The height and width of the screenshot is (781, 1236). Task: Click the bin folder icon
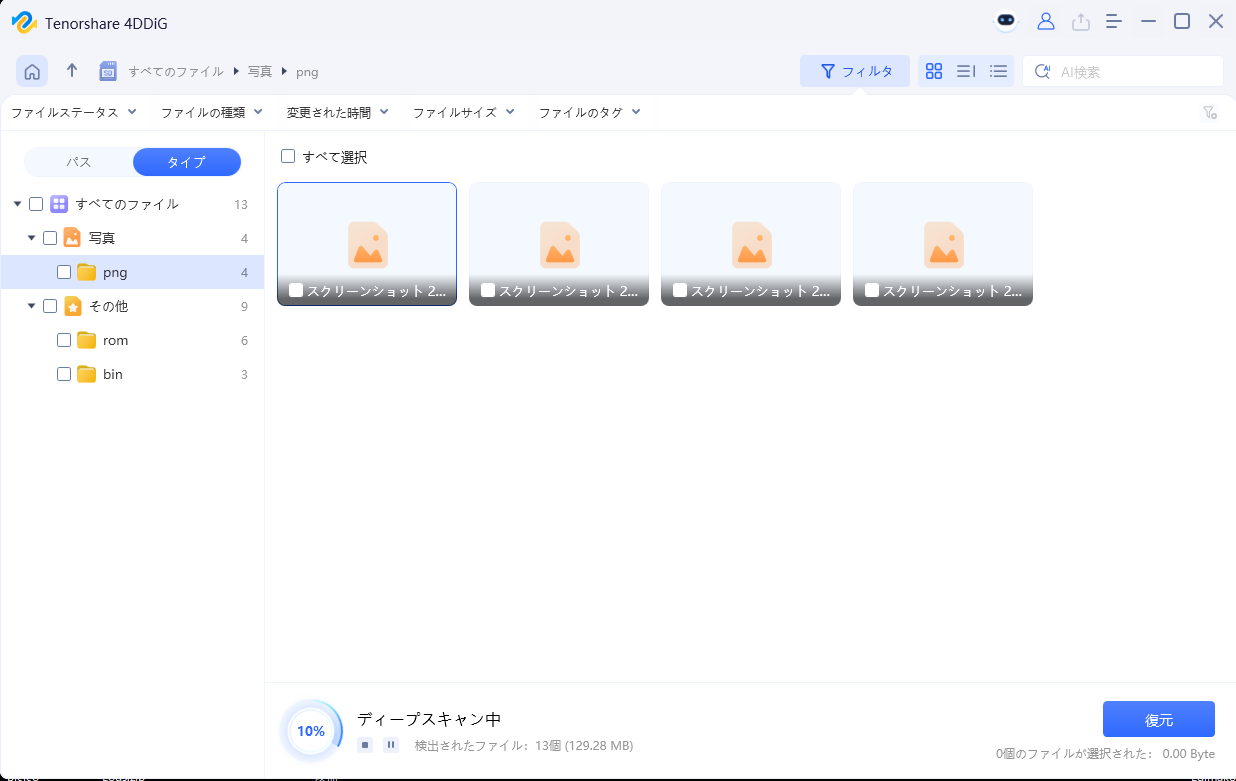point(86,374)
